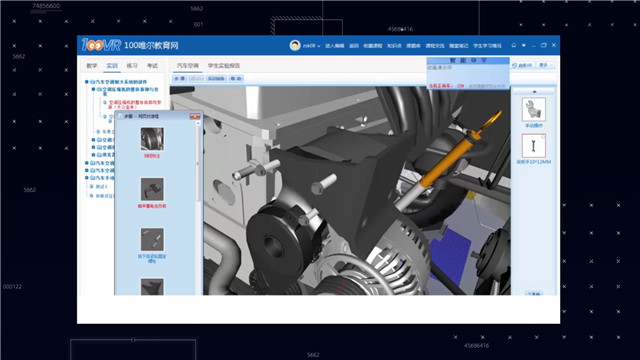This screenshot has height=360, width=640.
Task: Click the notification bell icon
Action: tap(513, 45)
